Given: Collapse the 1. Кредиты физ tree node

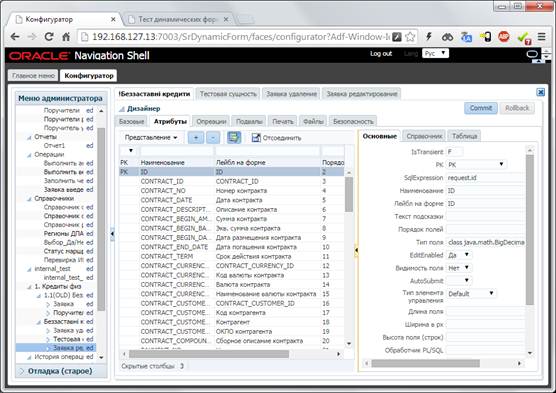Looking at the screenshot, I should (x=29, y=287).
